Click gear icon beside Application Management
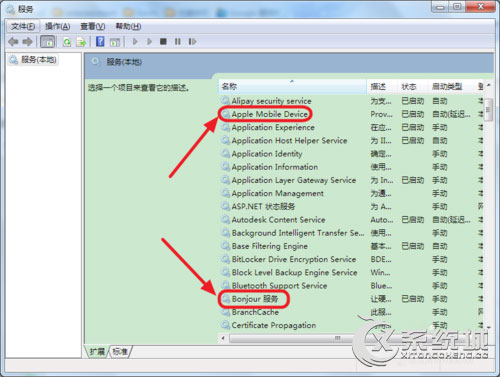The image size is (500, 377). pyautogui.click(x=225, y=193)
